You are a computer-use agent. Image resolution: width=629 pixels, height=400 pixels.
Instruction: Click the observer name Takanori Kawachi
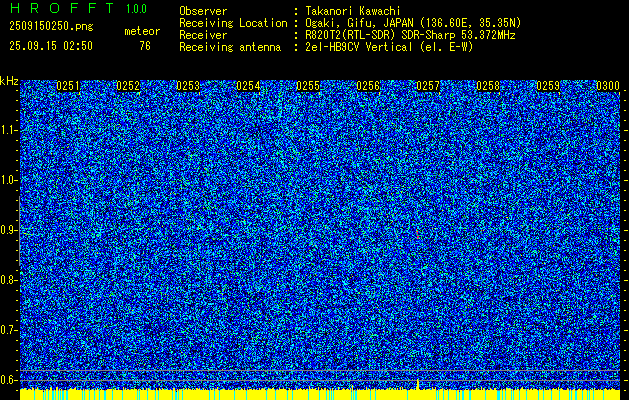pyautogui.click(x=353, y=11)
